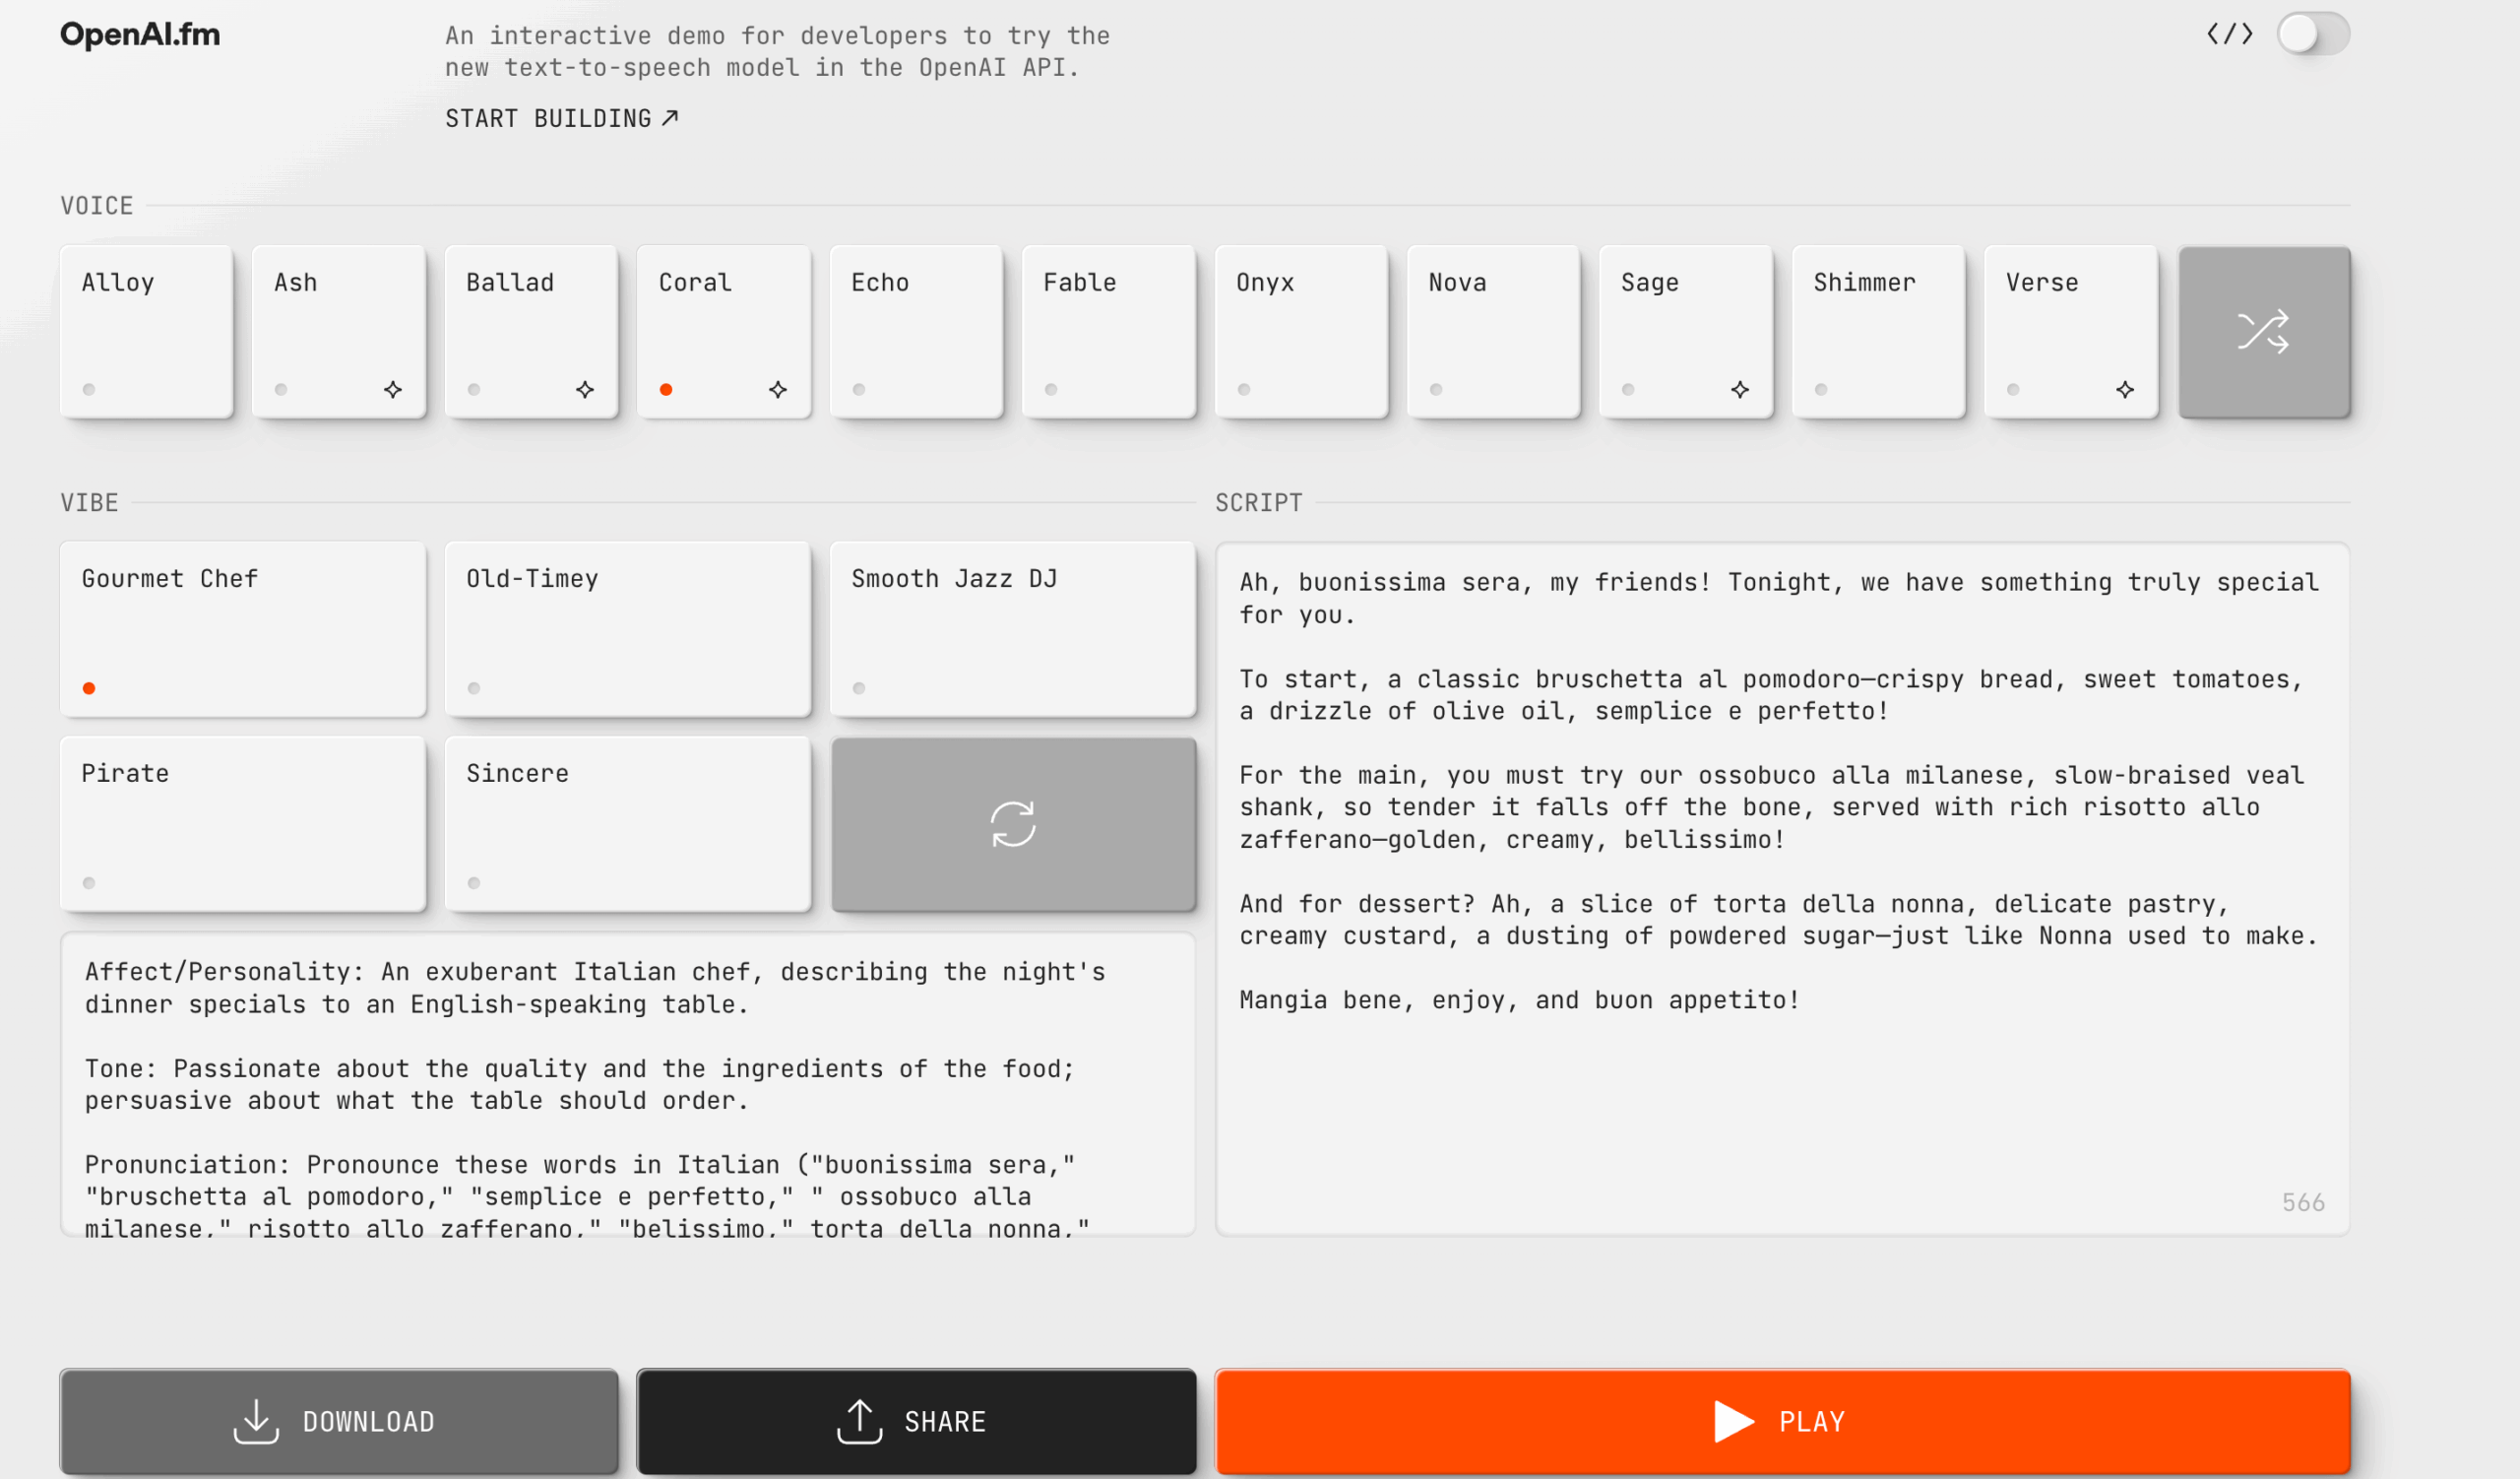Click the shuffle voice icon tile
The image size is (2520, 1479).
2263,332
